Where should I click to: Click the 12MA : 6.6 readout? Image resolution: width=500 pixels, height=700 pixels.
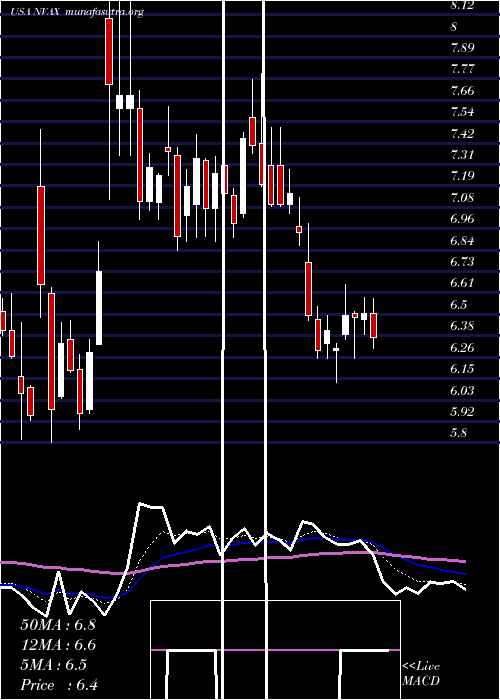coord(58,645)
